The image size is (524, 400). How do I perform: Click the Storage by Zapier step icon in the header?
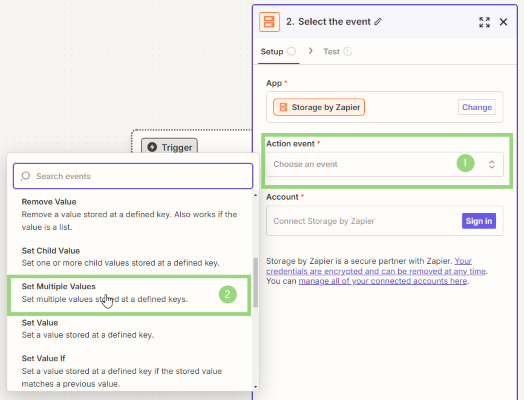269,22
